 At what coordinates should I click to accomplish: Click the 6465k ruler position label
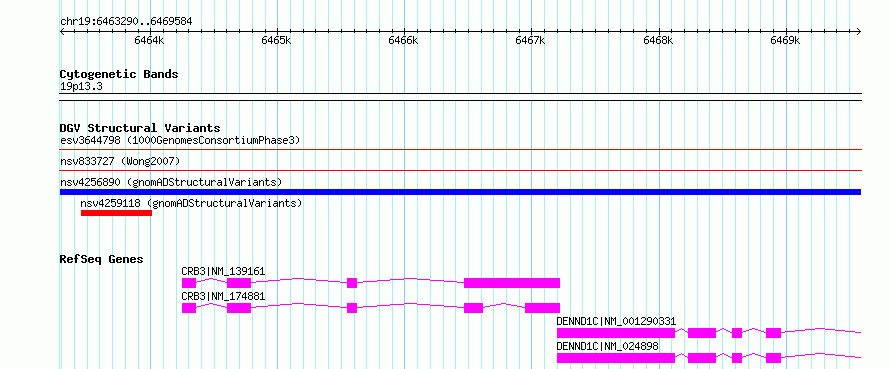coord(276,40)
